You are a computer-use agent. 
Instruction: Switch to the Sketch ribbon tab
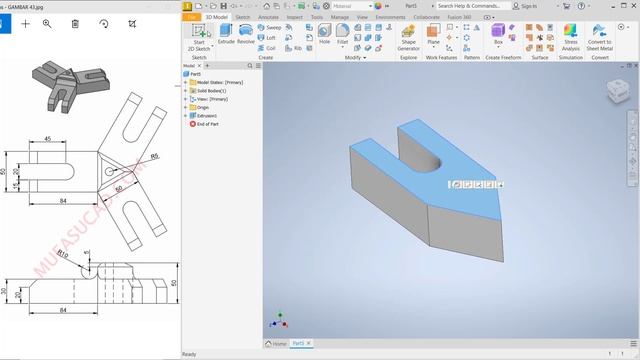click(x=242, y=17)
